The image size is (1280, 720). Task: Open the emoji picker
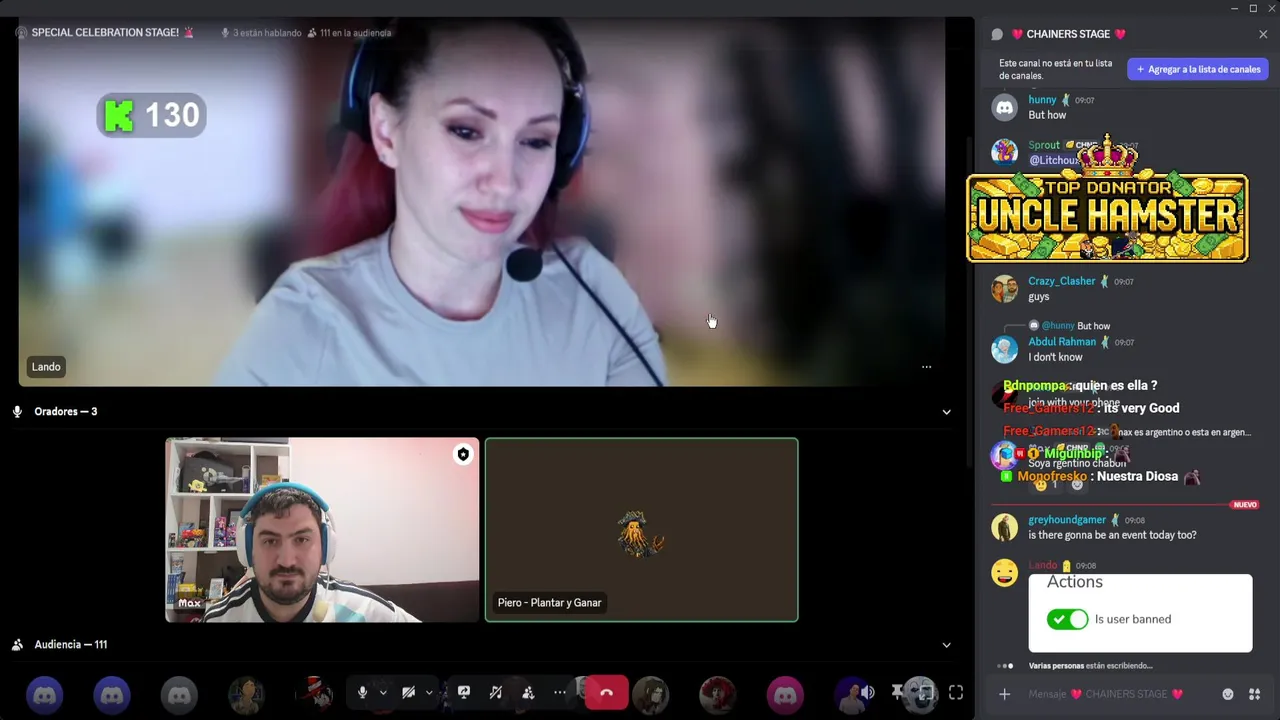tap(1228, 694)
